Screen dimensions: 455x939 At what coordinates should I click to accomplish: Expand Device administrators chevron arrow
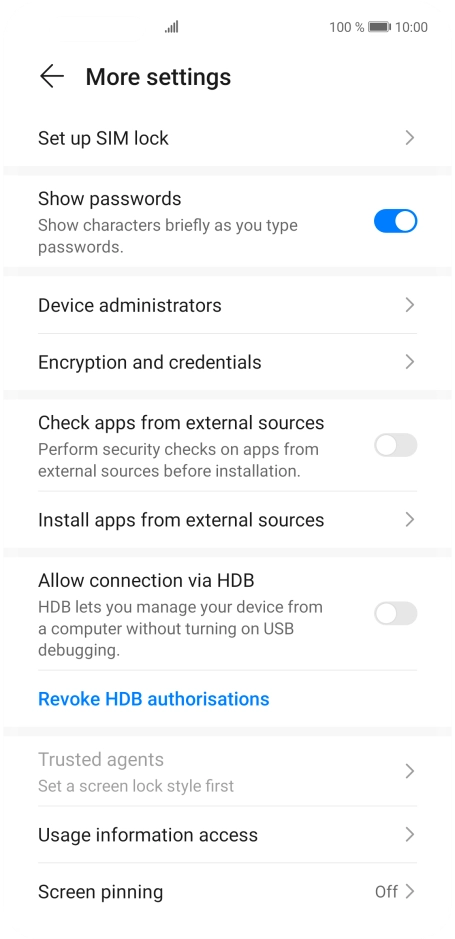tap(410, 305)
